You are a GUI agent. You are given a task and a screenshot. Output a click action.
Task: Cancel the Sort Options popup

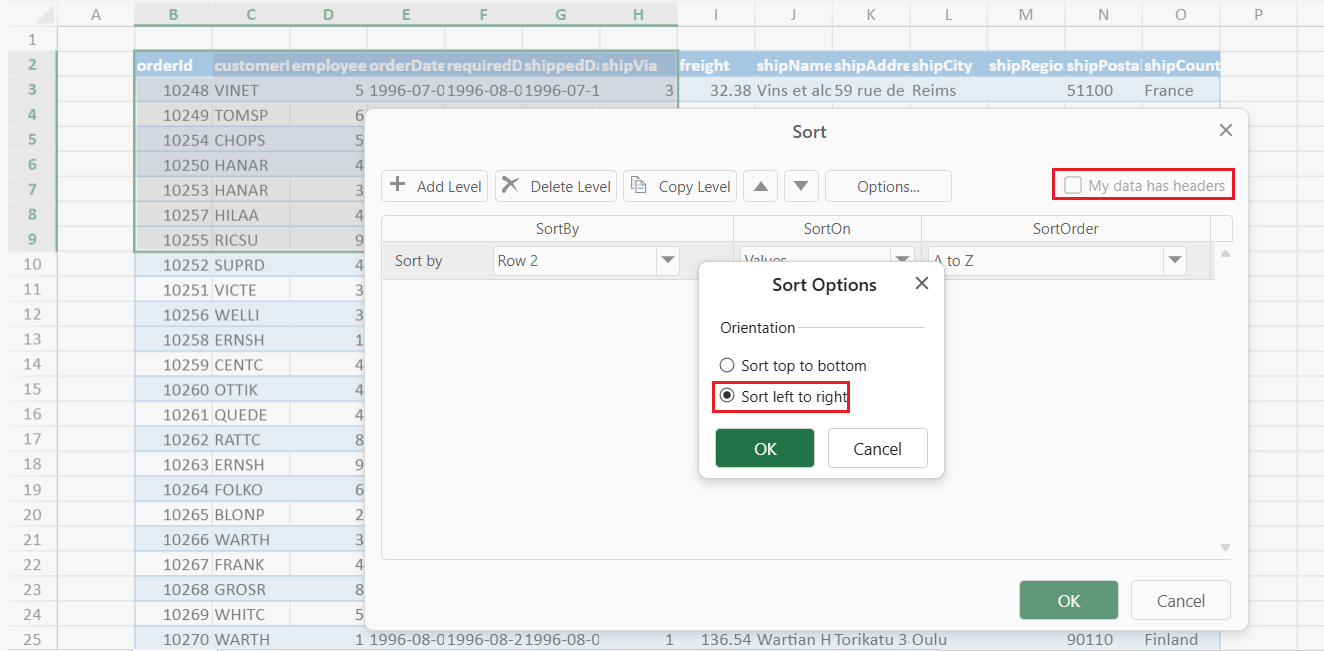[x=877, y=449]
